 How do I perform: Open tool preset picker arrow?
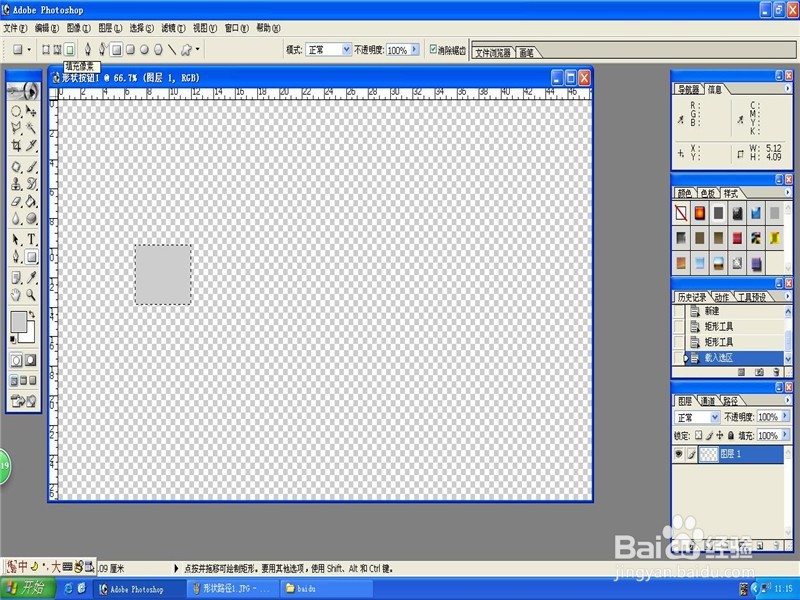pos(29,49)
